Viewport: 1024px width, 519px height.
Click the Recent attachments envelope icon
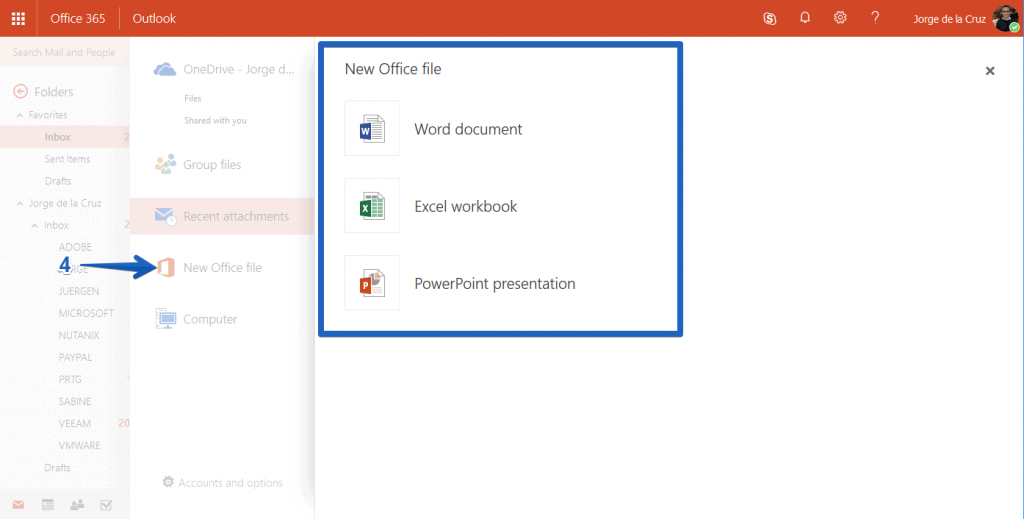[x=165, y=216]
